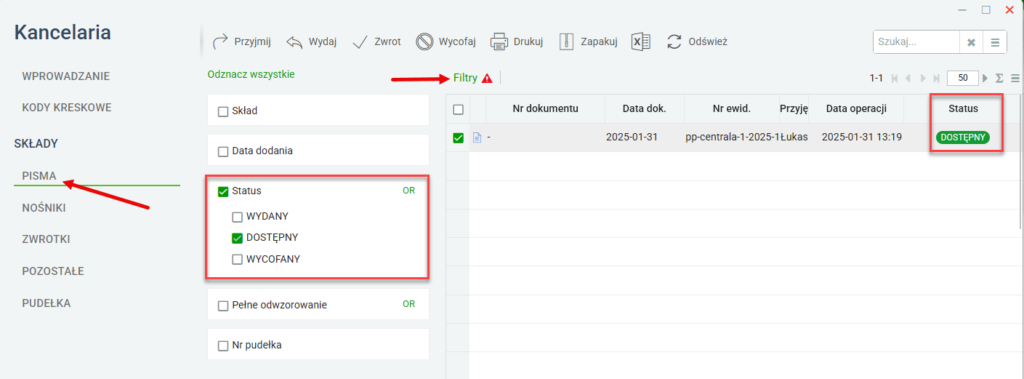The width and height of the screenshot is (1024, 379).
Task: Open the KODY KRESKOWE section
Action: click(x=67, y=107)
